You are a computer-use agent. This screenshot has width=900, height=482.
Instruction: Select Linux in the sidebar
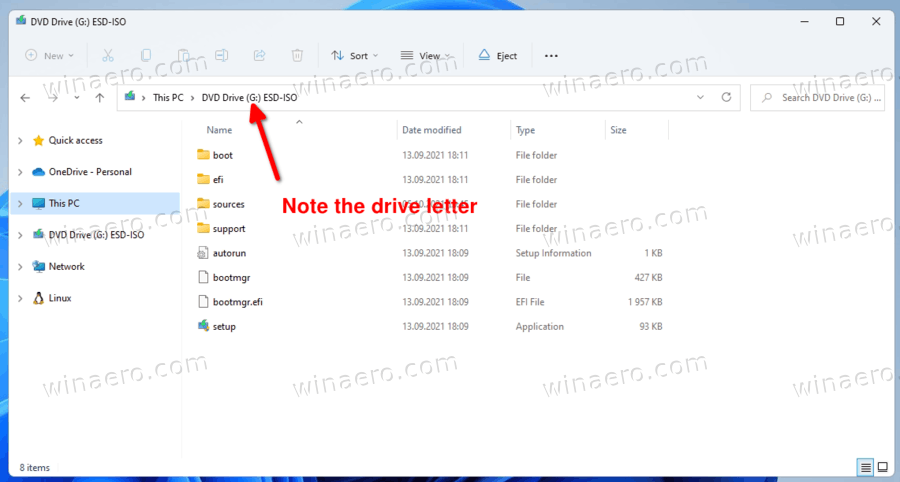pyautogui.click(x=60, y=298)
